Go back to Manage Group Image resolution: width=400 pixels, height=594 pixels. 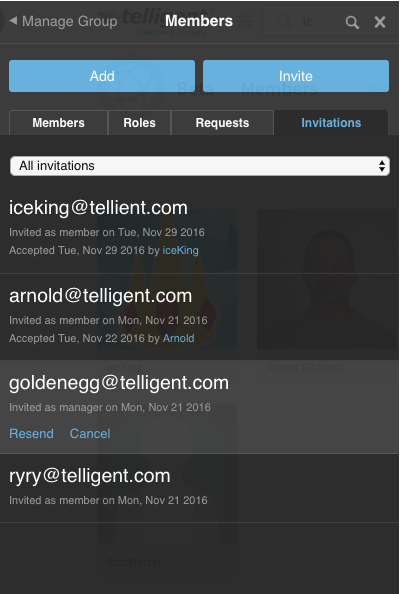pyautogui.click(x=63, y=21)
